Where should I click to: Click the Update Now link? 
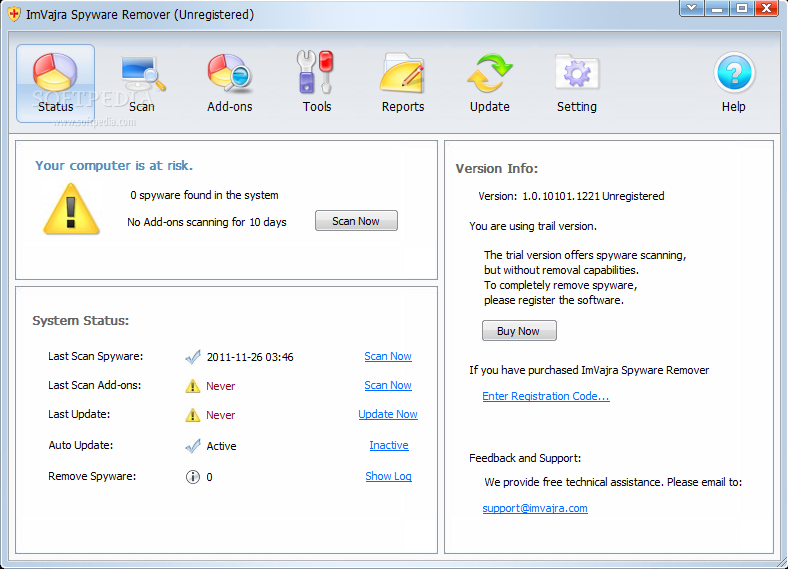coord(388,415)
